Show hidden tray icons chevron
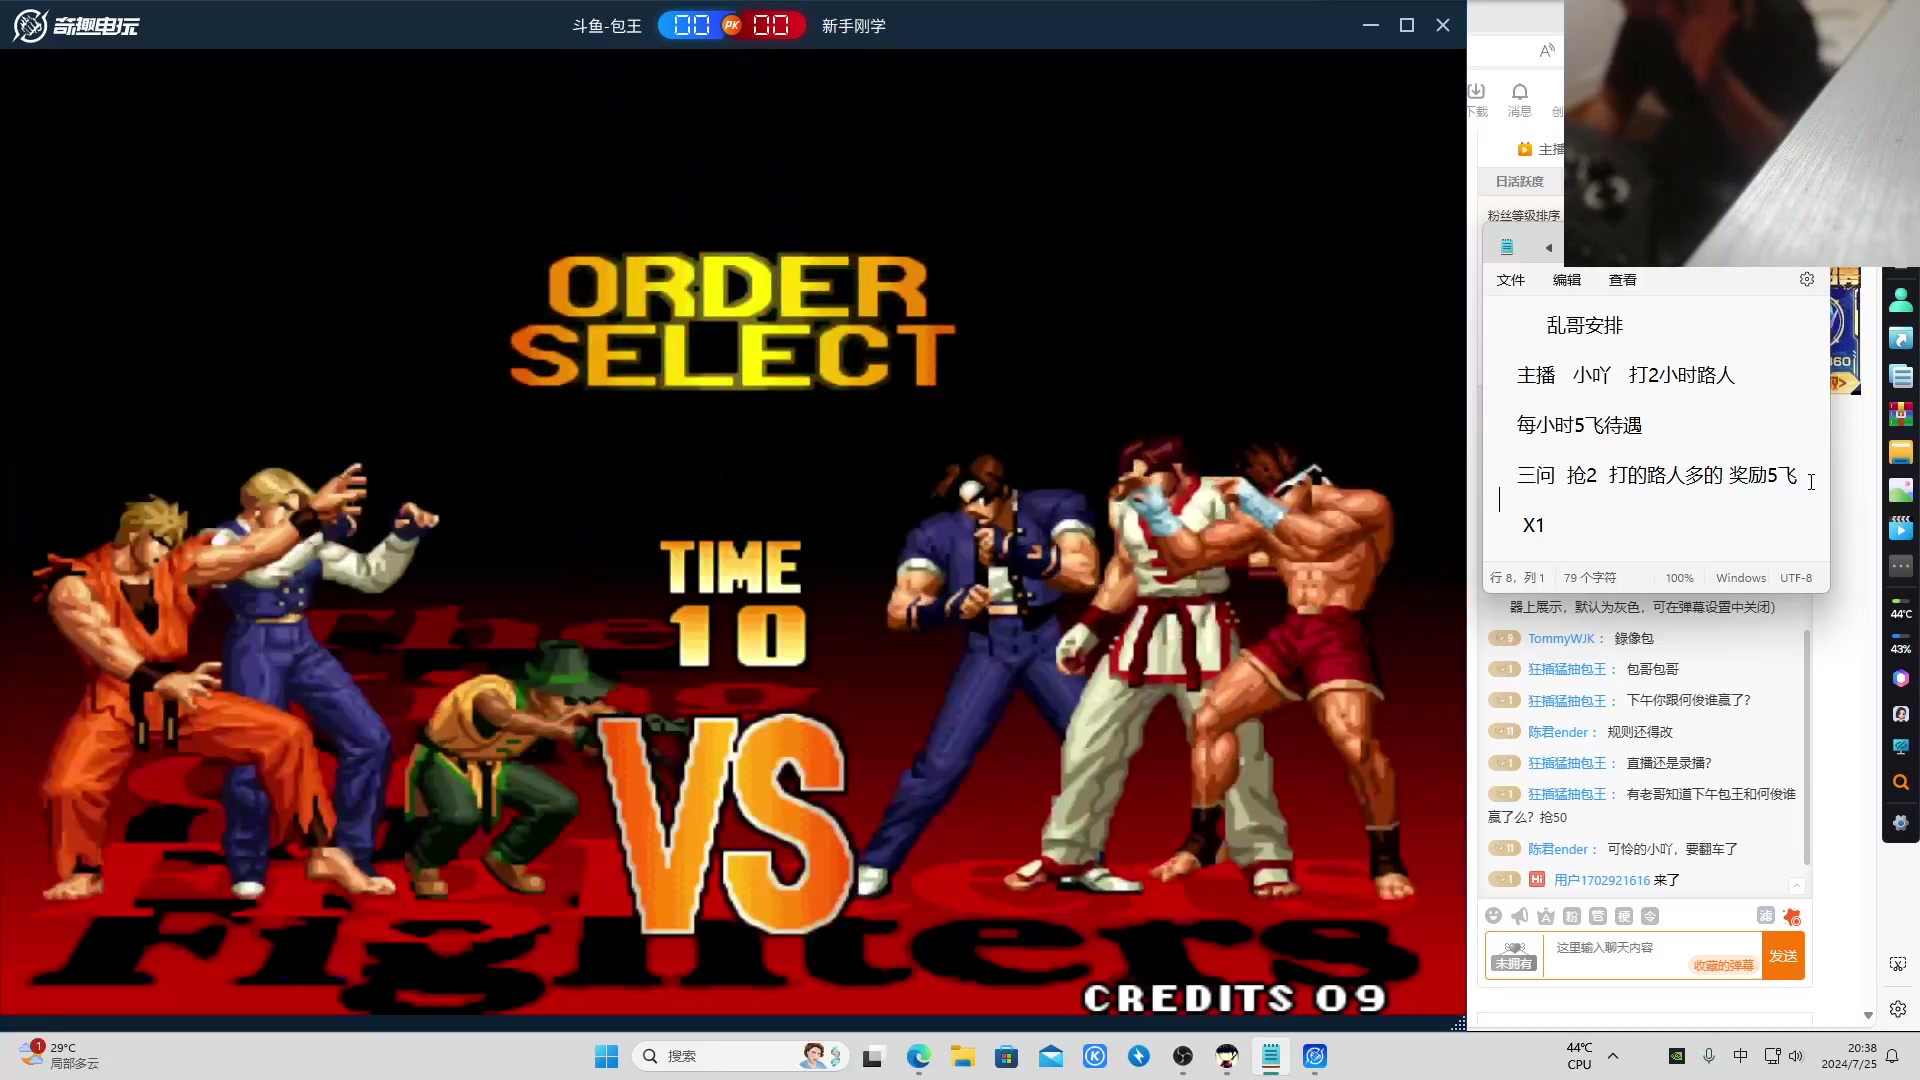The image size is (1920, 1080). (x=1613, y=1056)
